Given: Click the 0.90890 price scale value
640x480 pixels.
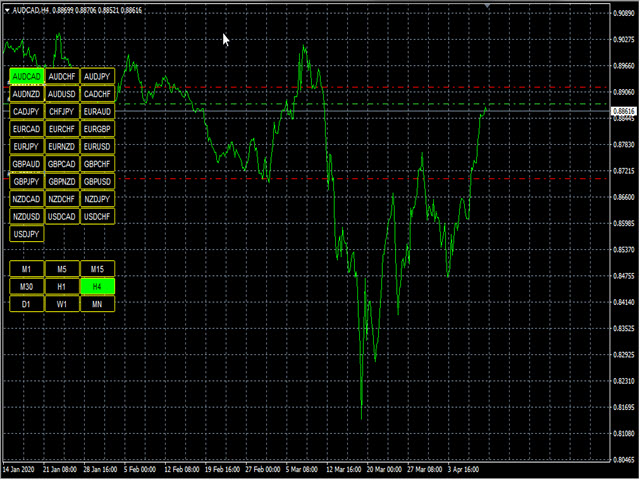Looking at the screenshot, I should click(x=624, y=13).
